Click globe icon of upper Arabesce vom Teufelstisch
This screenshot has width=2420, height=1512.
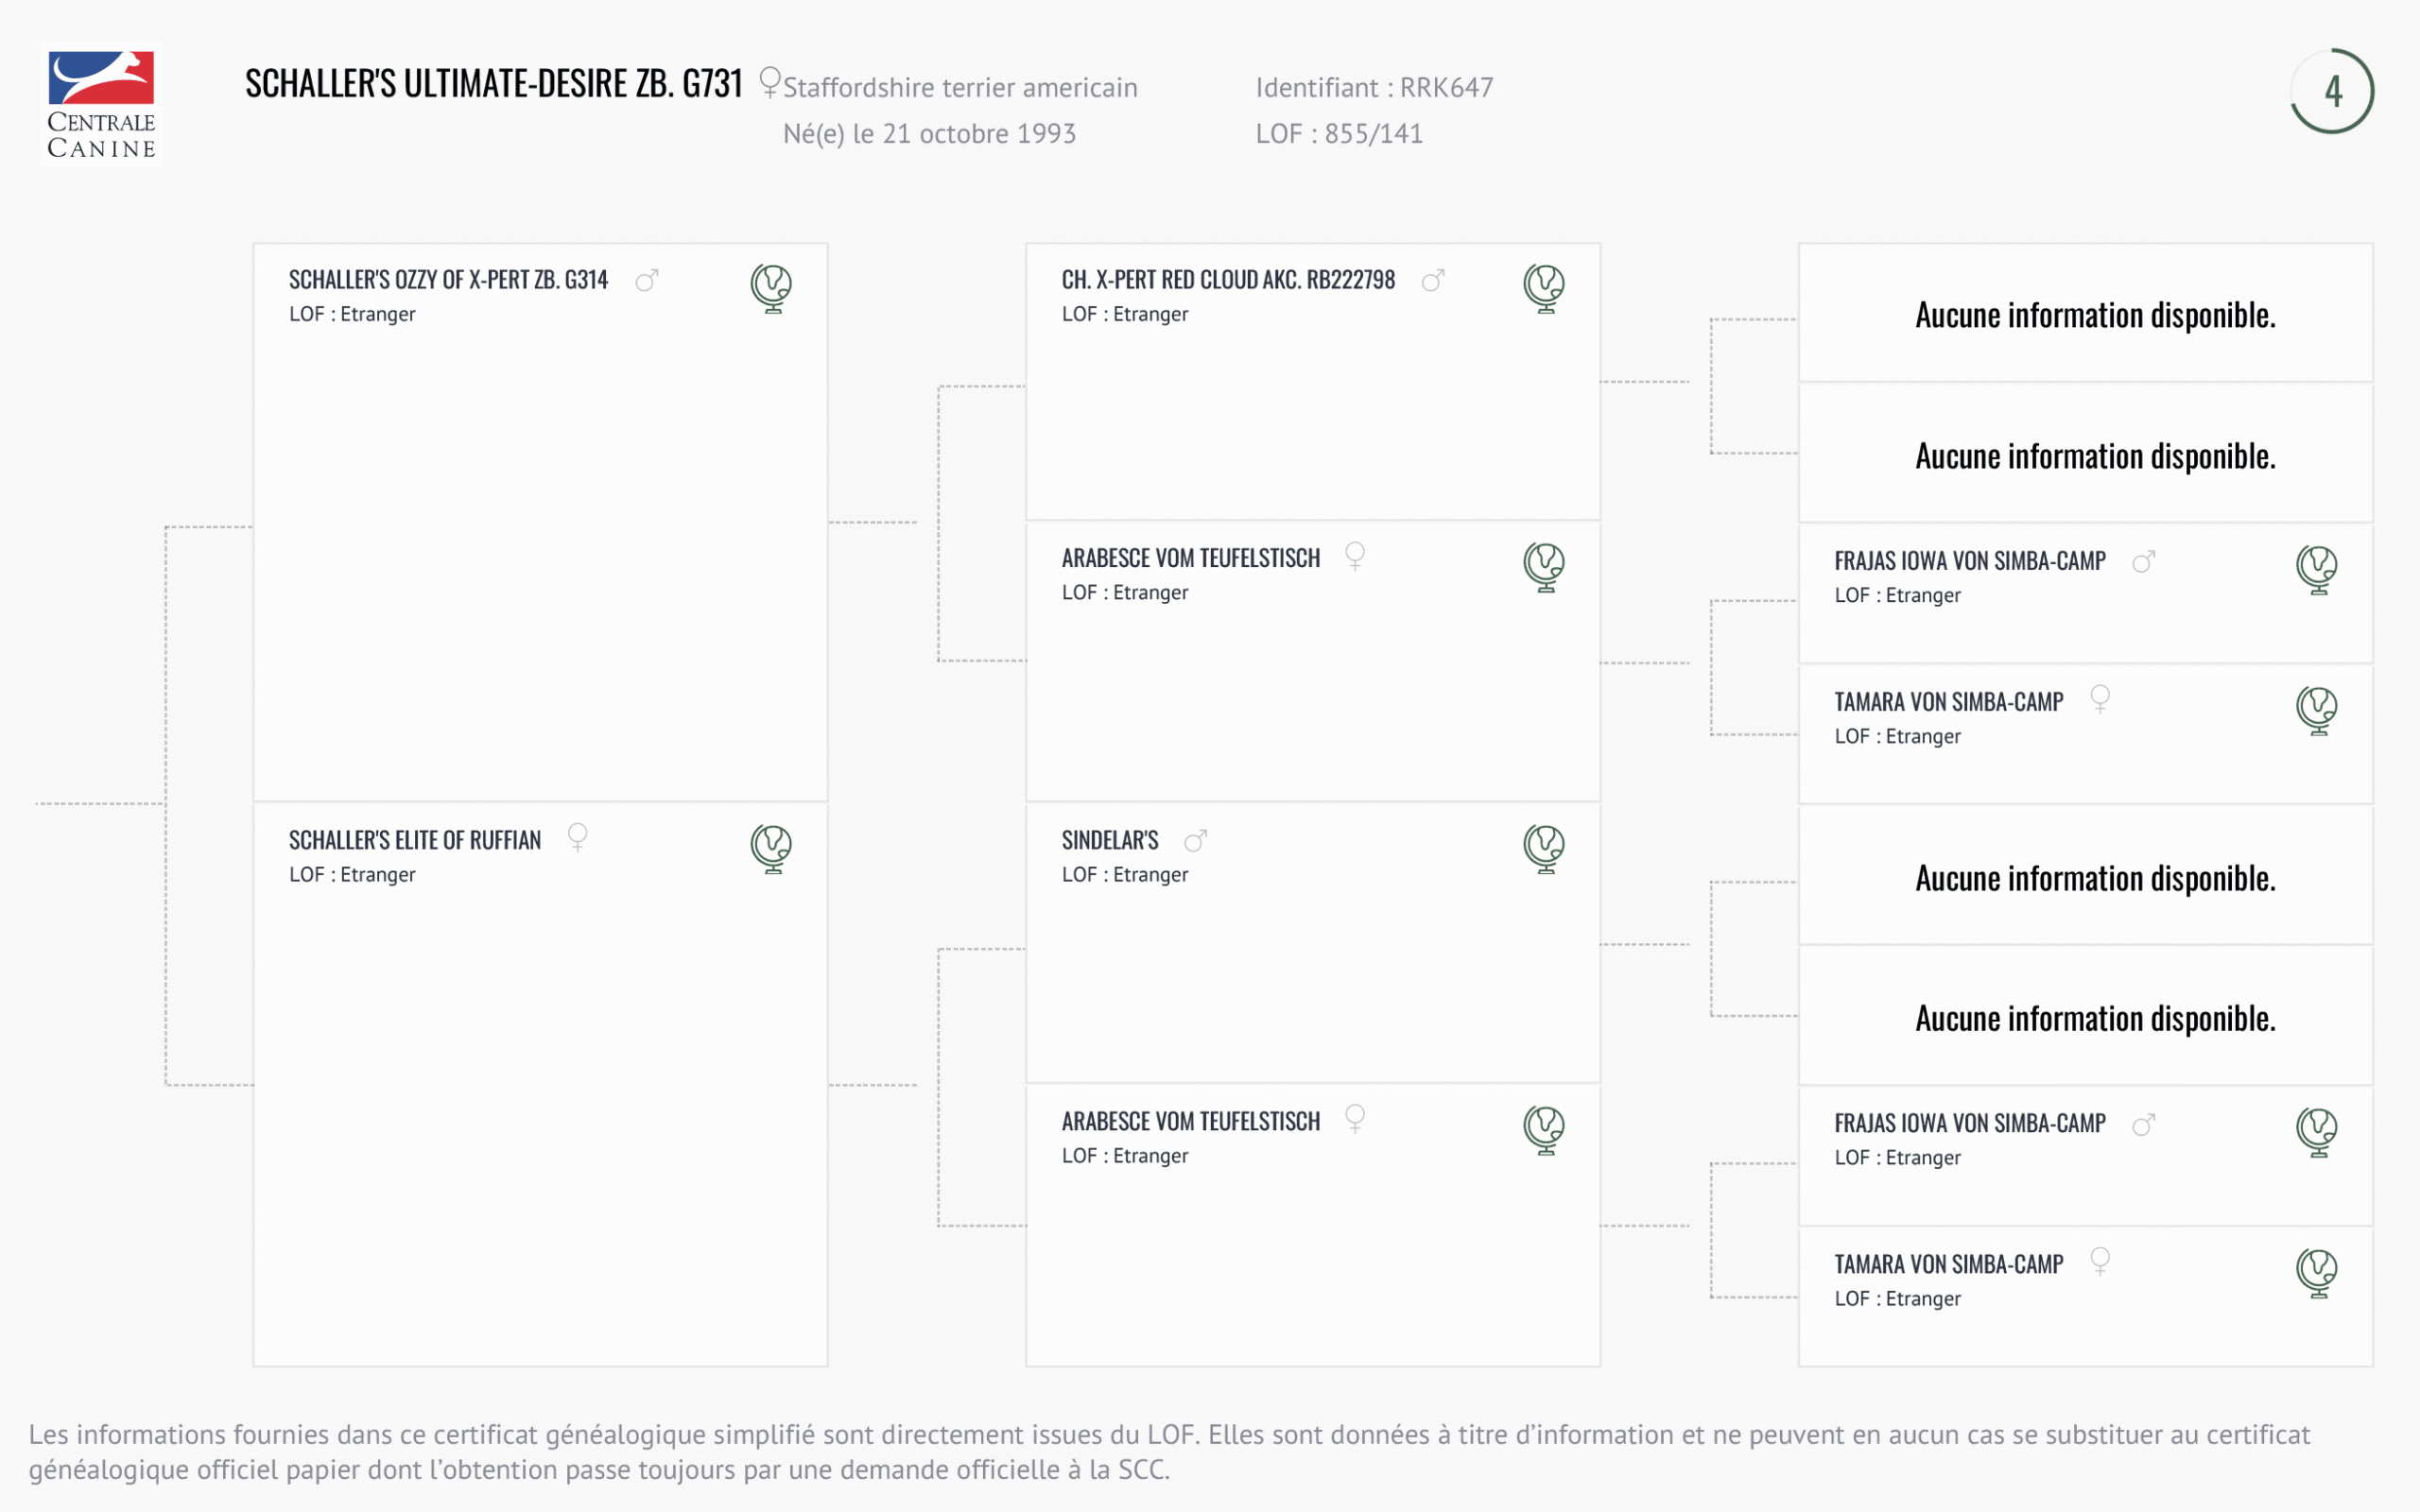(x=1544, y=566)
